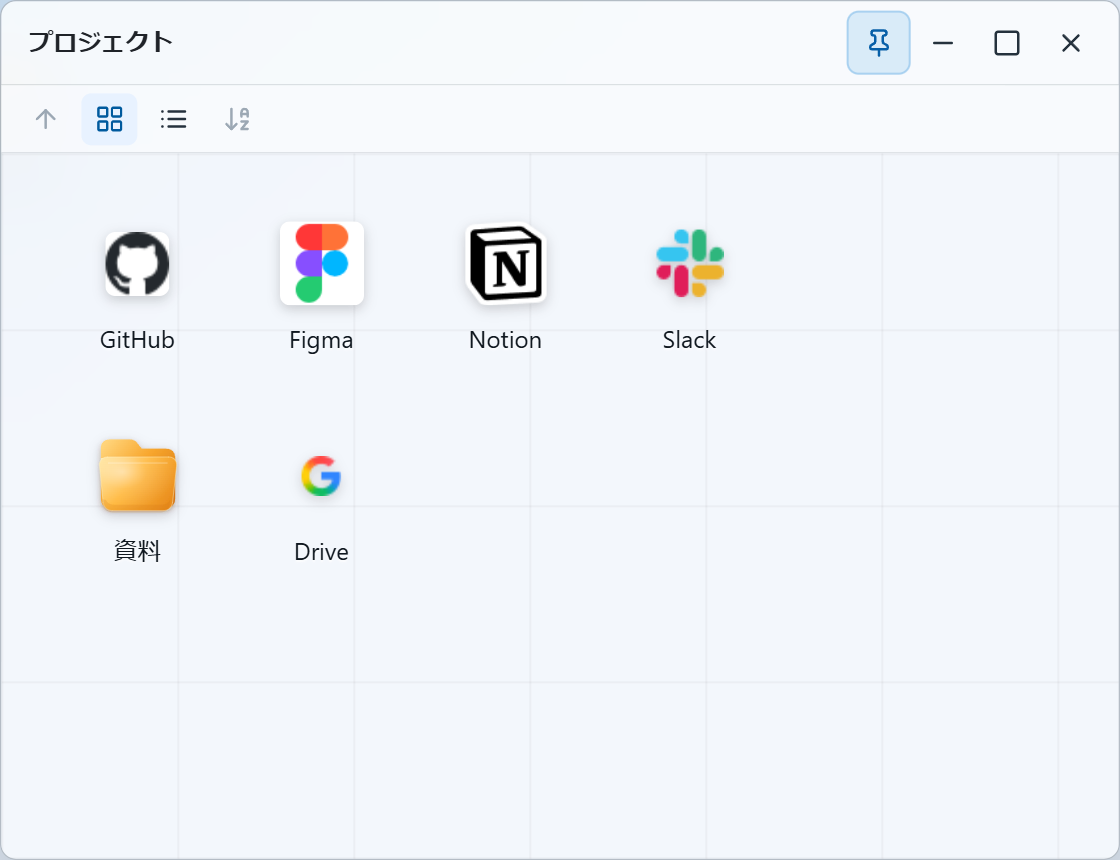The height and width of the screenshot is (860, 1120).
Task: Click the プロジェクト window title
Action: [x=101, y=42]
